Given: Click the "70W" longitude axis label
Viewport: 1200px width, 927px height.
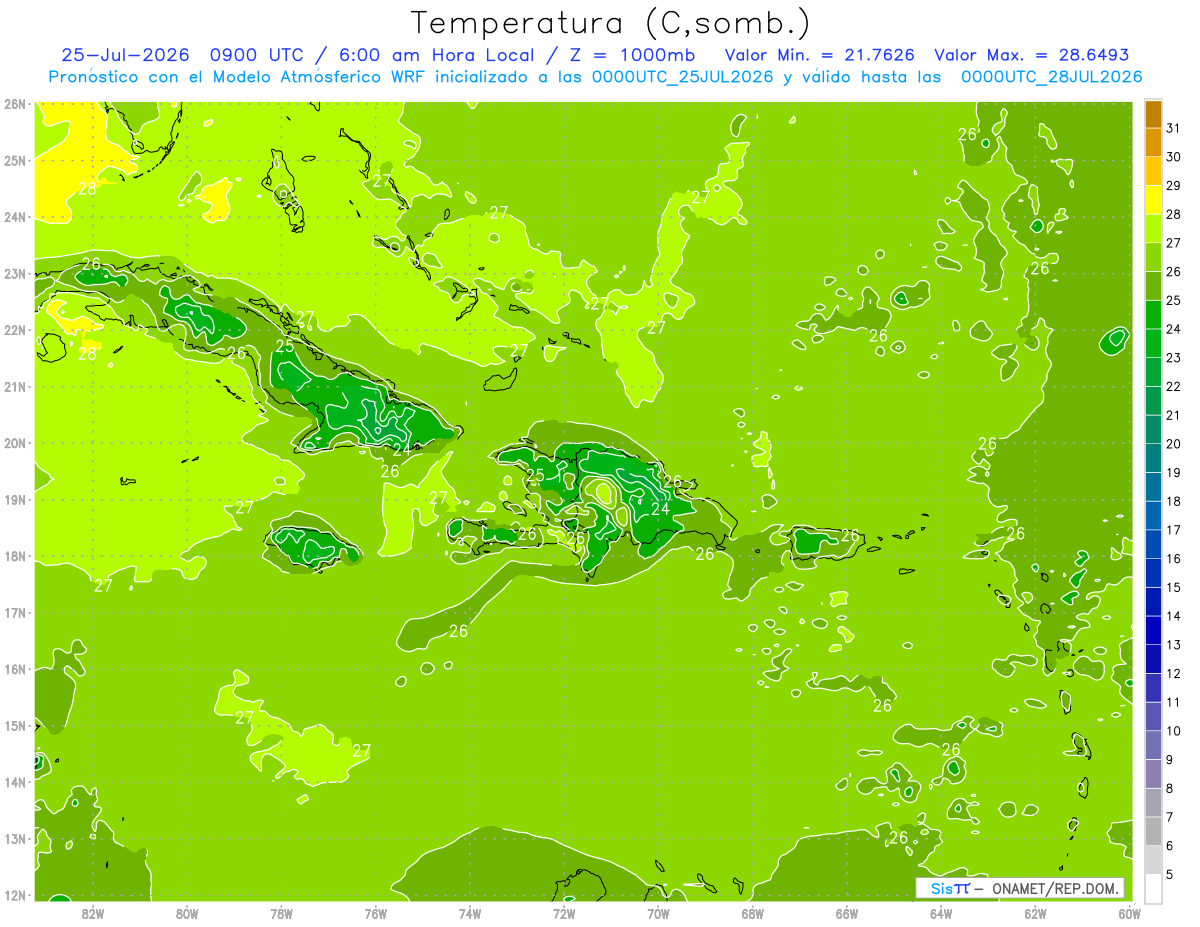Looking at the screenshot, I should pyautogui.click(x=658, y=913).
